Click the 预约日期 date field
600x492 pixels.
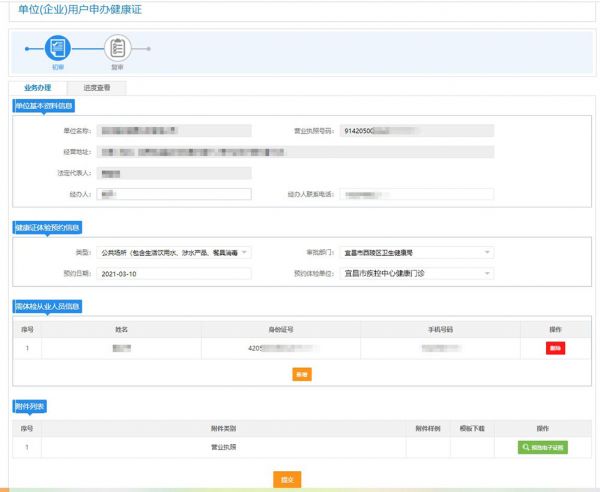[173, 273]
